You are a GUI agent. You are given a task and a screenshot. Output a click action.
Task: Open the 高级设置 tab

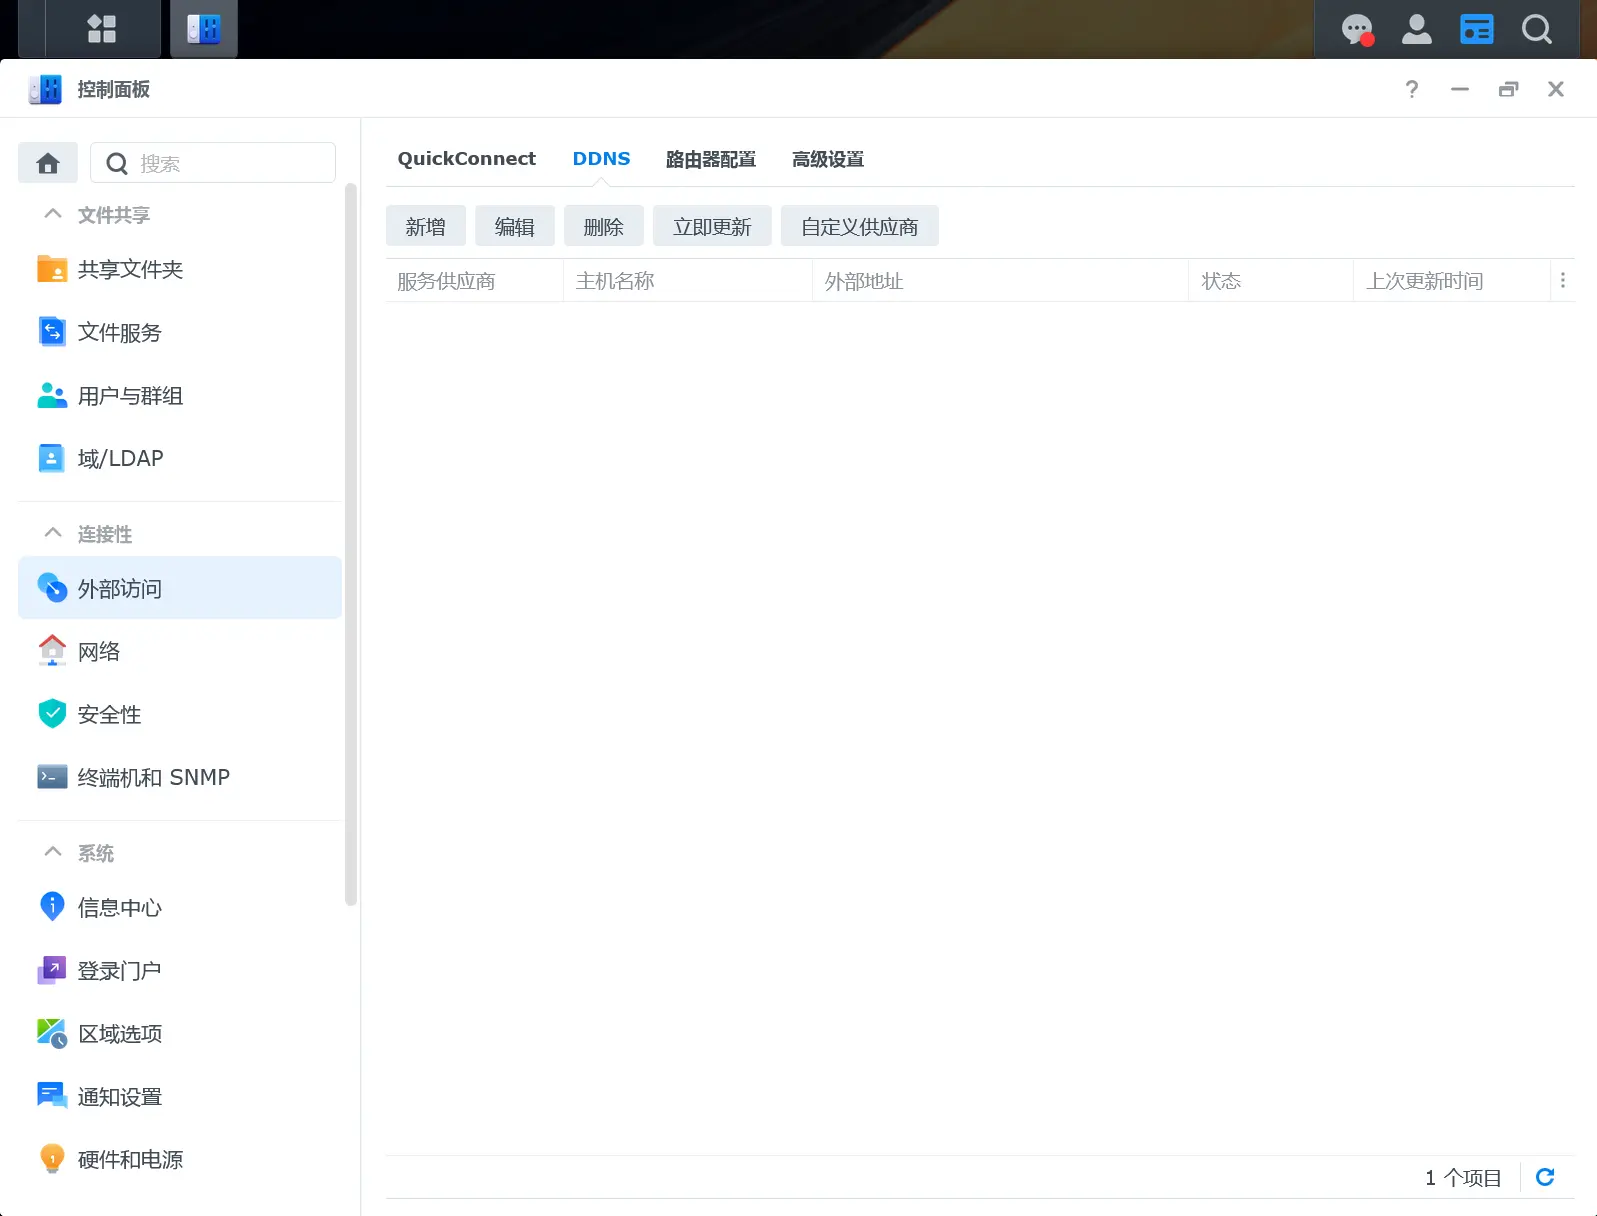(x=828, y=159)
